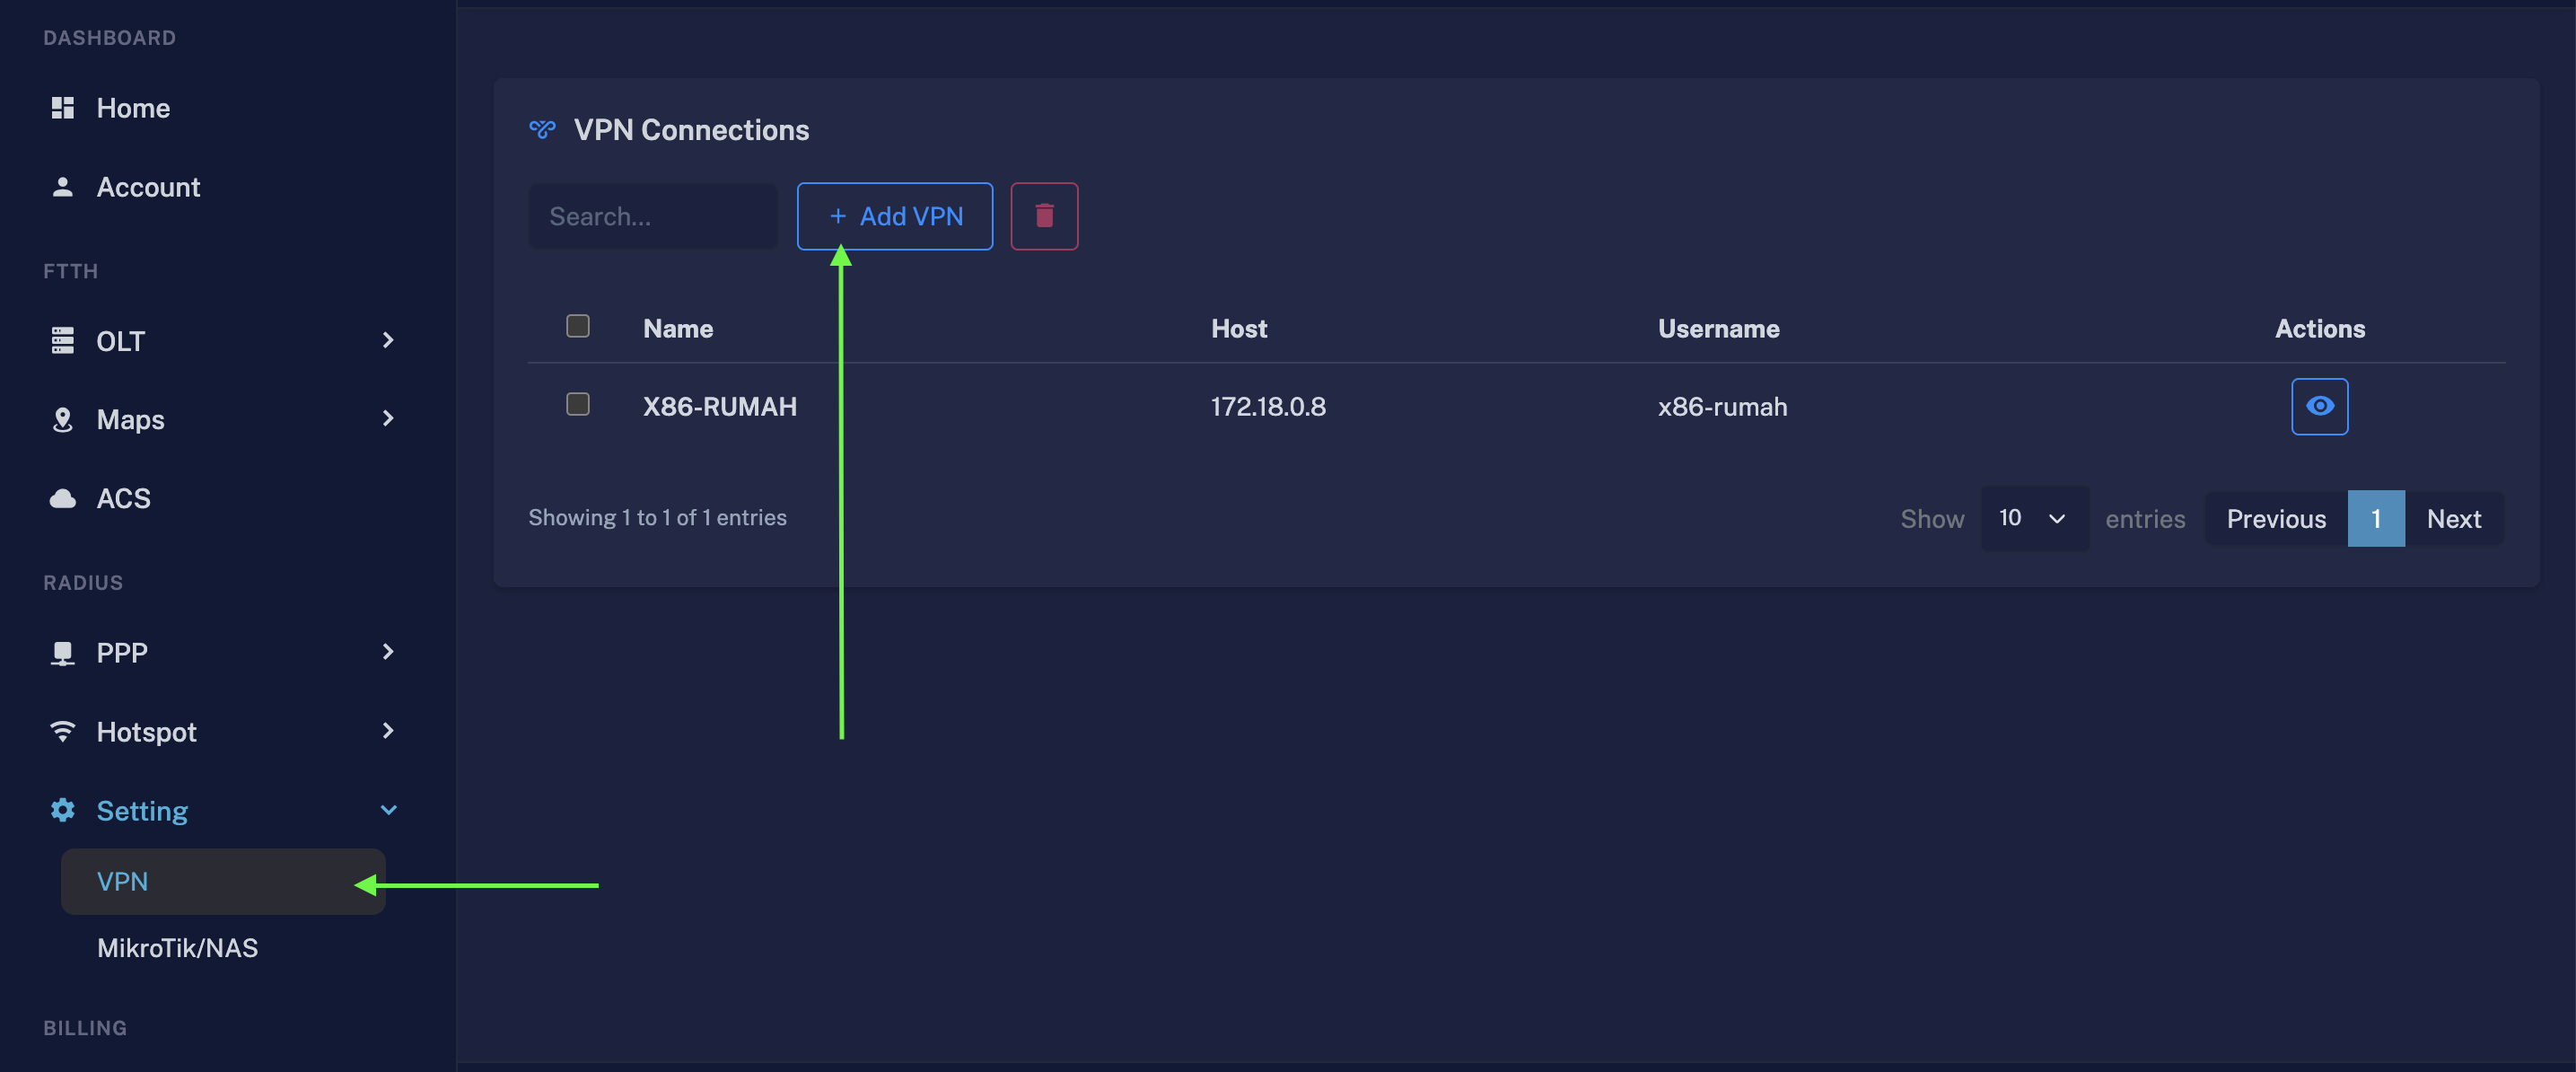Click the Showing 1 to 1 entries text
2576x1072 pixels.
tap(657, 517)
